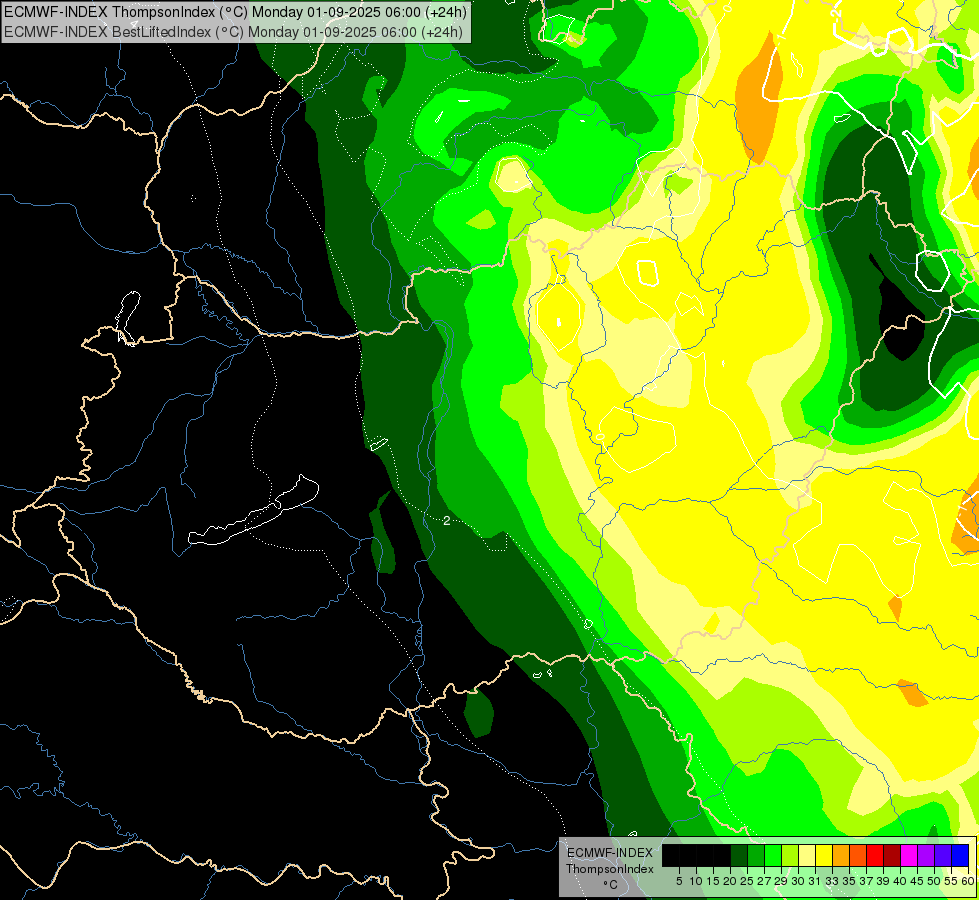Click the 'ECMWF-INDEX' label in the legend
The width and height of the screenshot is (979, 900).
[x=610, y=853]
